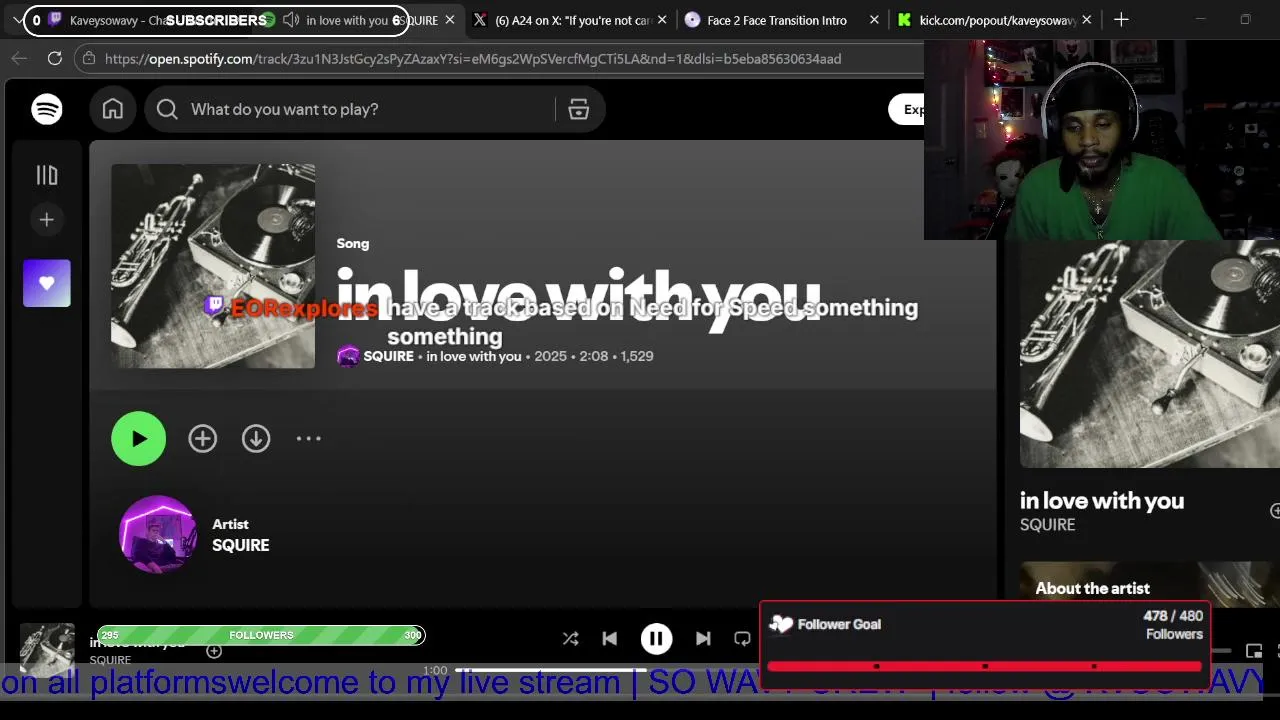Create a playlist with plus icon

pos(47,219)
